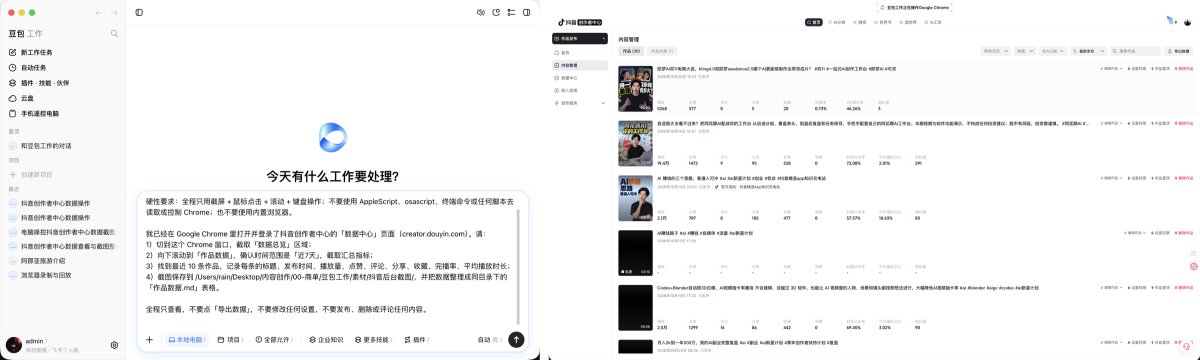Open the 发布日期 filter dropdown

coord(1053,50)
